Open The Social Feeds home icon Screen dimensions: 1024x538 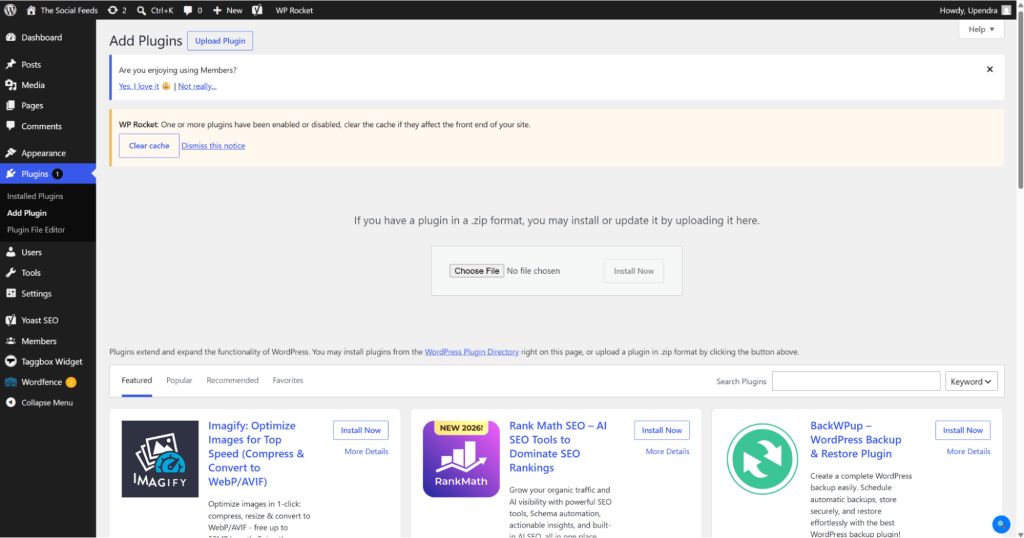[x=31, y=10]
